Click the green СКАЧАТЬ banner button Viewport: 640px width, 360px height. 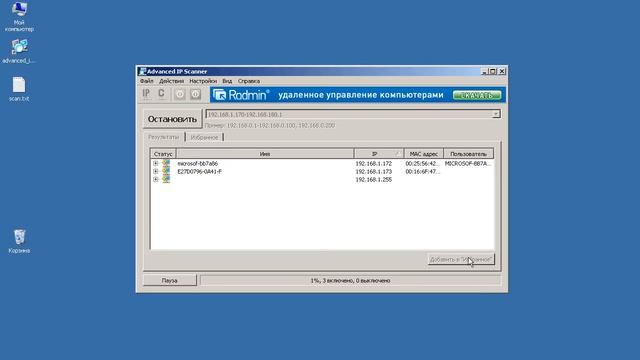pos(477,96)
